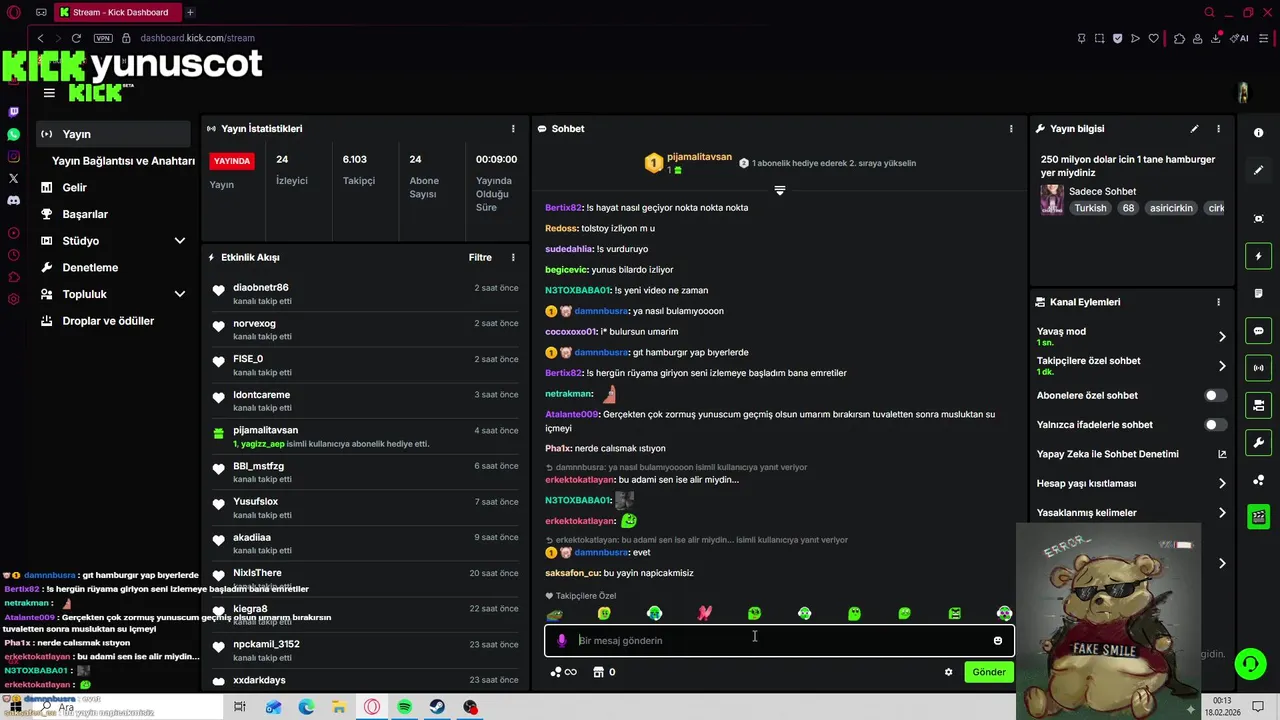
Task: Click the stream category thumbnail Sadece Sohbet
Action: [x=1052, y=199]
